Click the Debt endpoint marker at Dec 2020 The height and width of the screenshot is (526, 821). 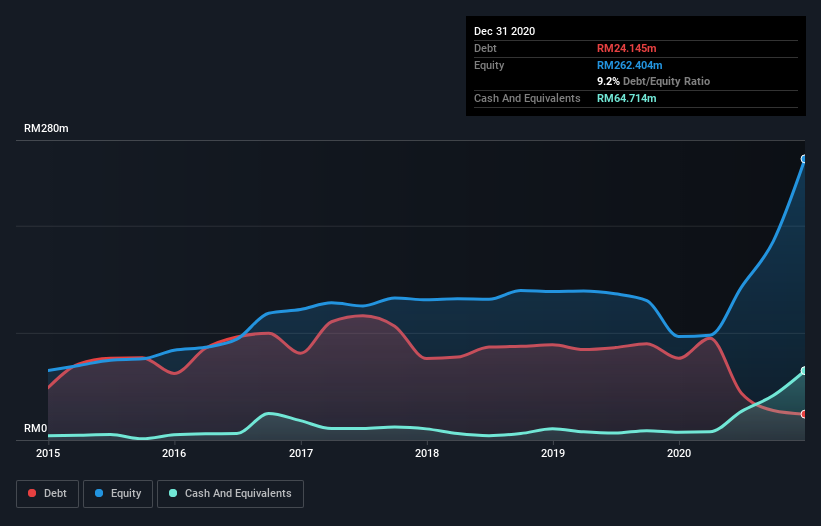804,414
